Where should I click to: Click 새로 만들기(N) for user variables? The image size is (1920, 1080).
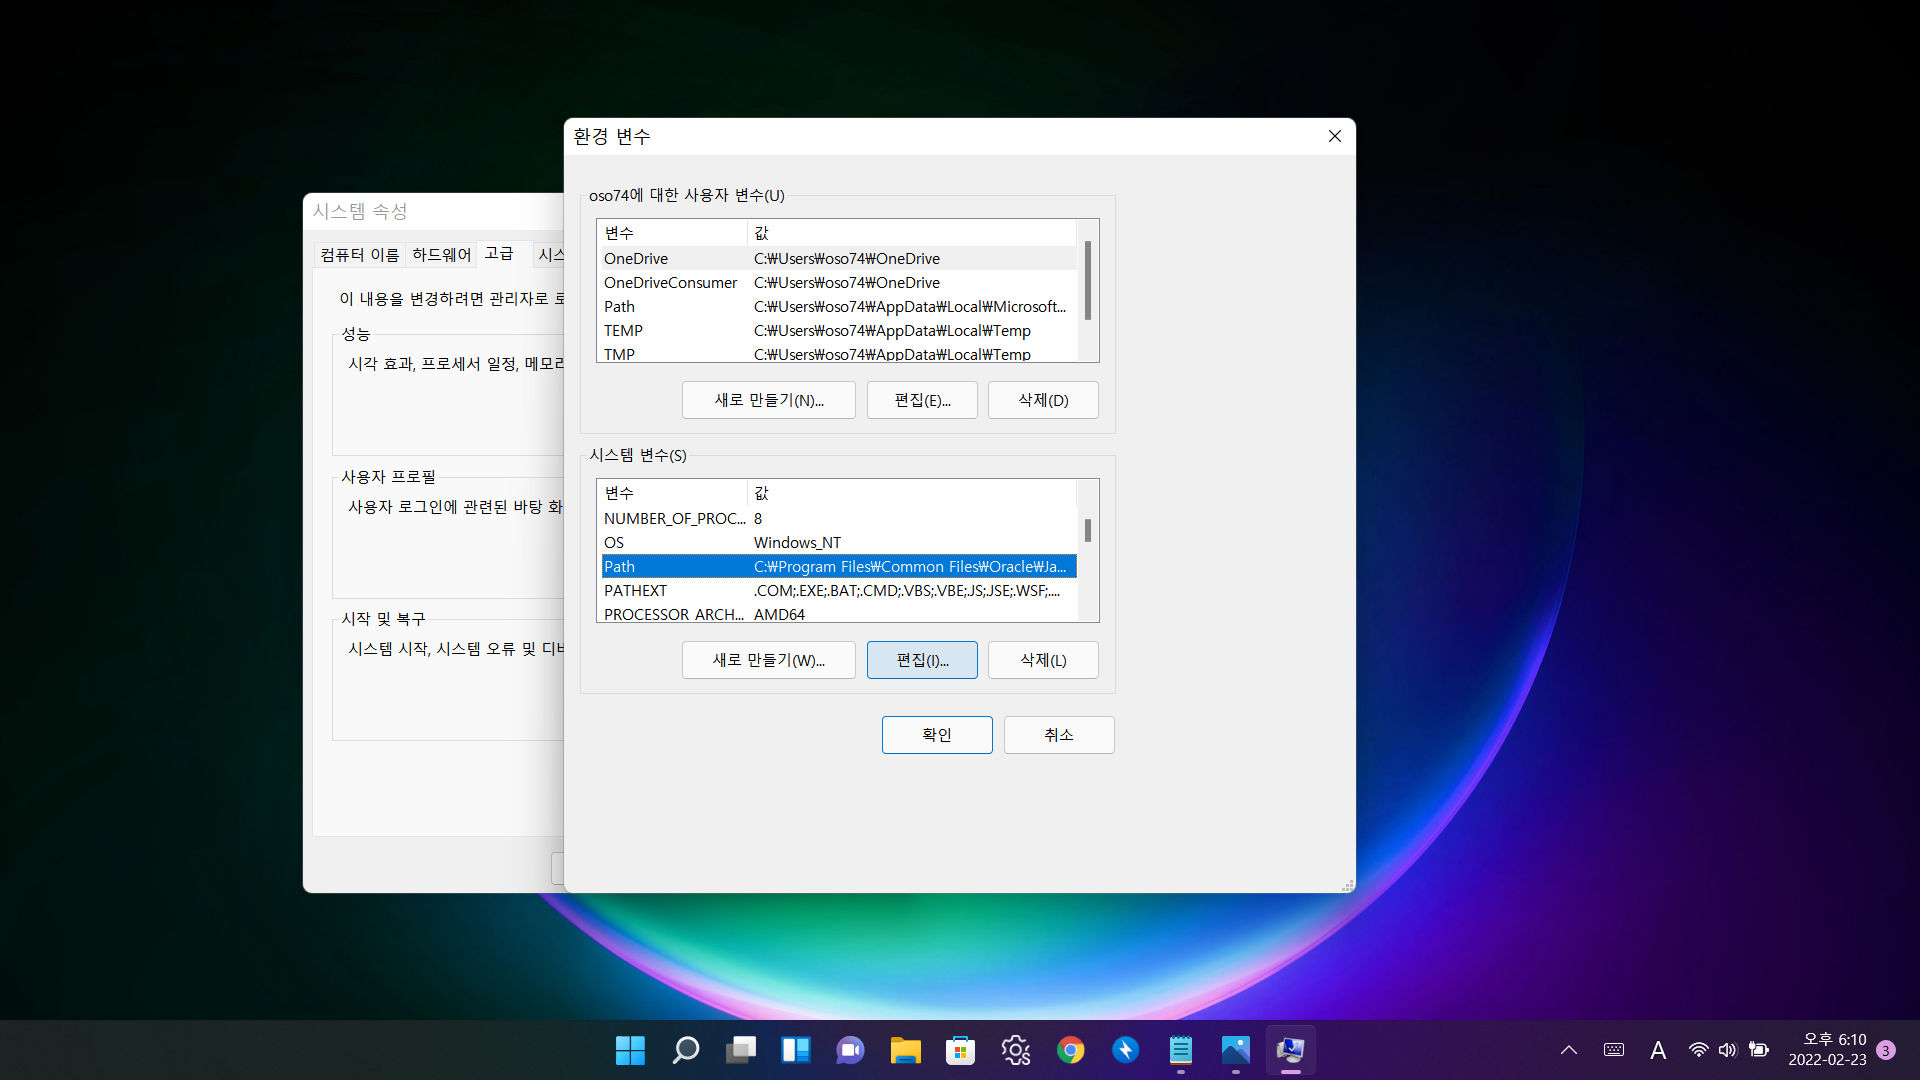click(768, 400)
